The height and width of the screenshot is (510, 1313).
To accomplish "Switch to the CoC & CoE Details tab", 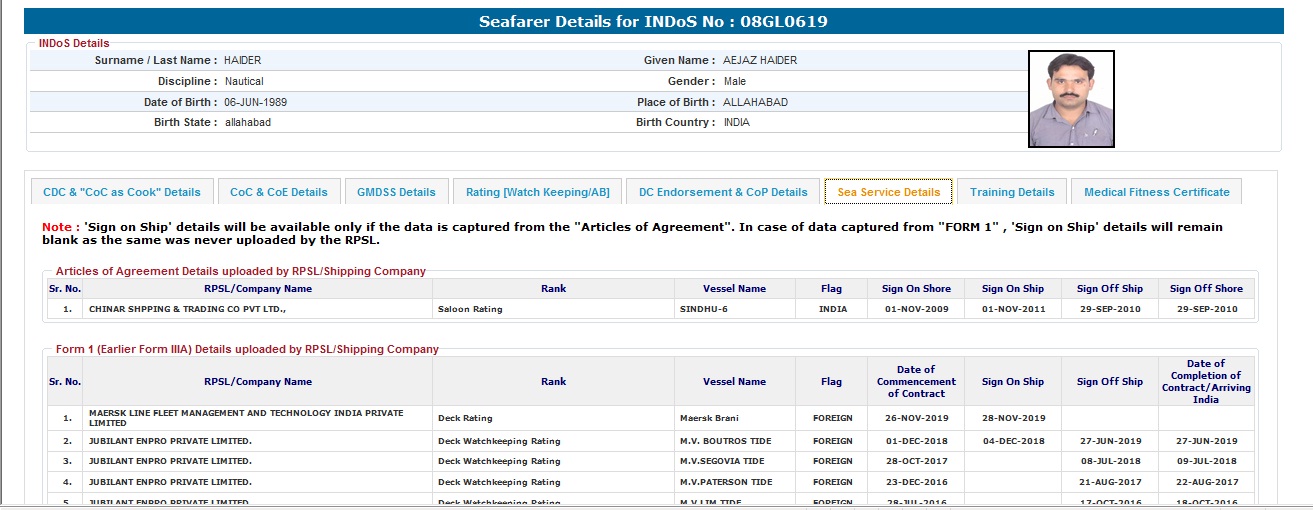I will 279,192.
